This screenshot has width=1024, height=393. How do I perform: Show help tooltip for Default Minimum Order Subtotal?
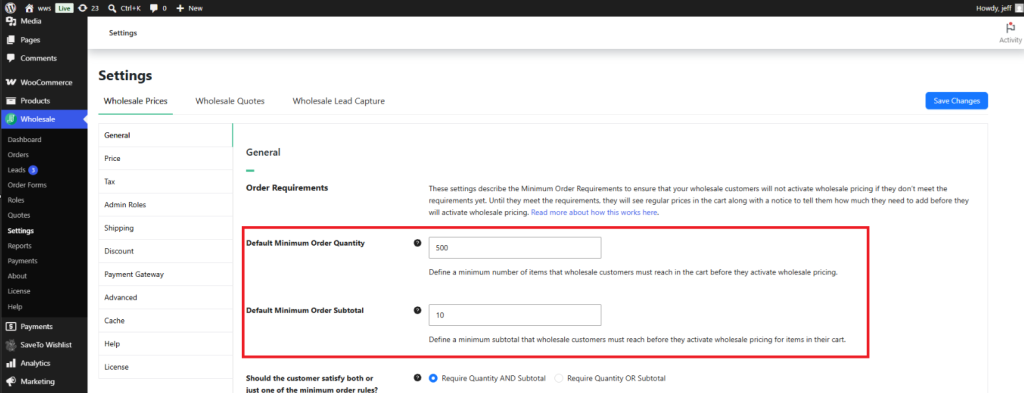(x=417, y=310)
